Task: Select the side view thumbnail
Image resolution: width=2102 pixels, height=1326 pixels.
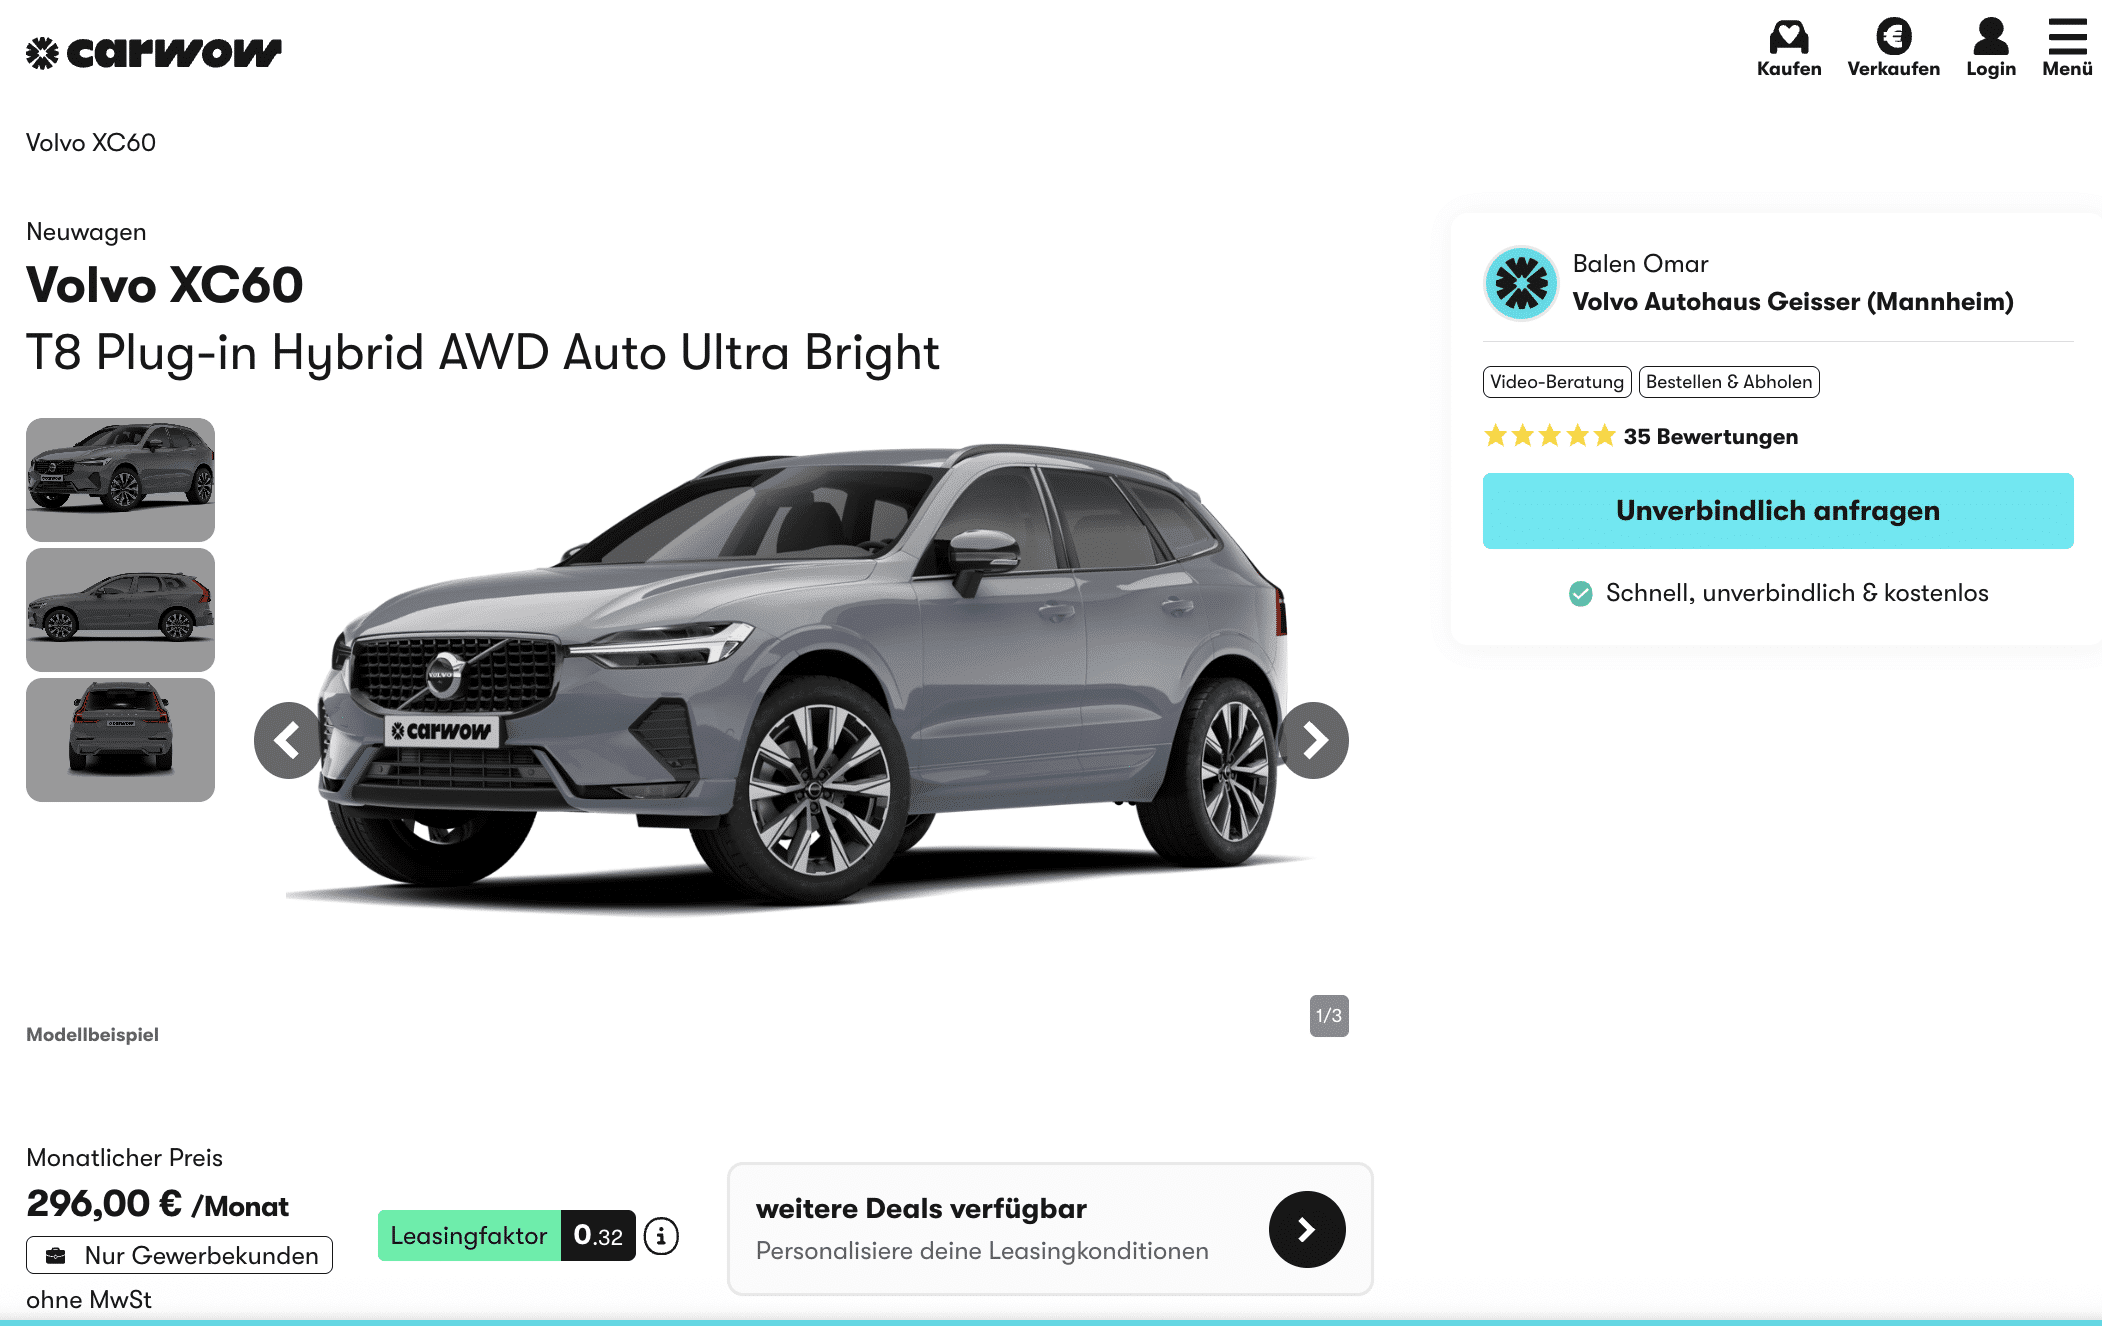Action: click(120, 610)
